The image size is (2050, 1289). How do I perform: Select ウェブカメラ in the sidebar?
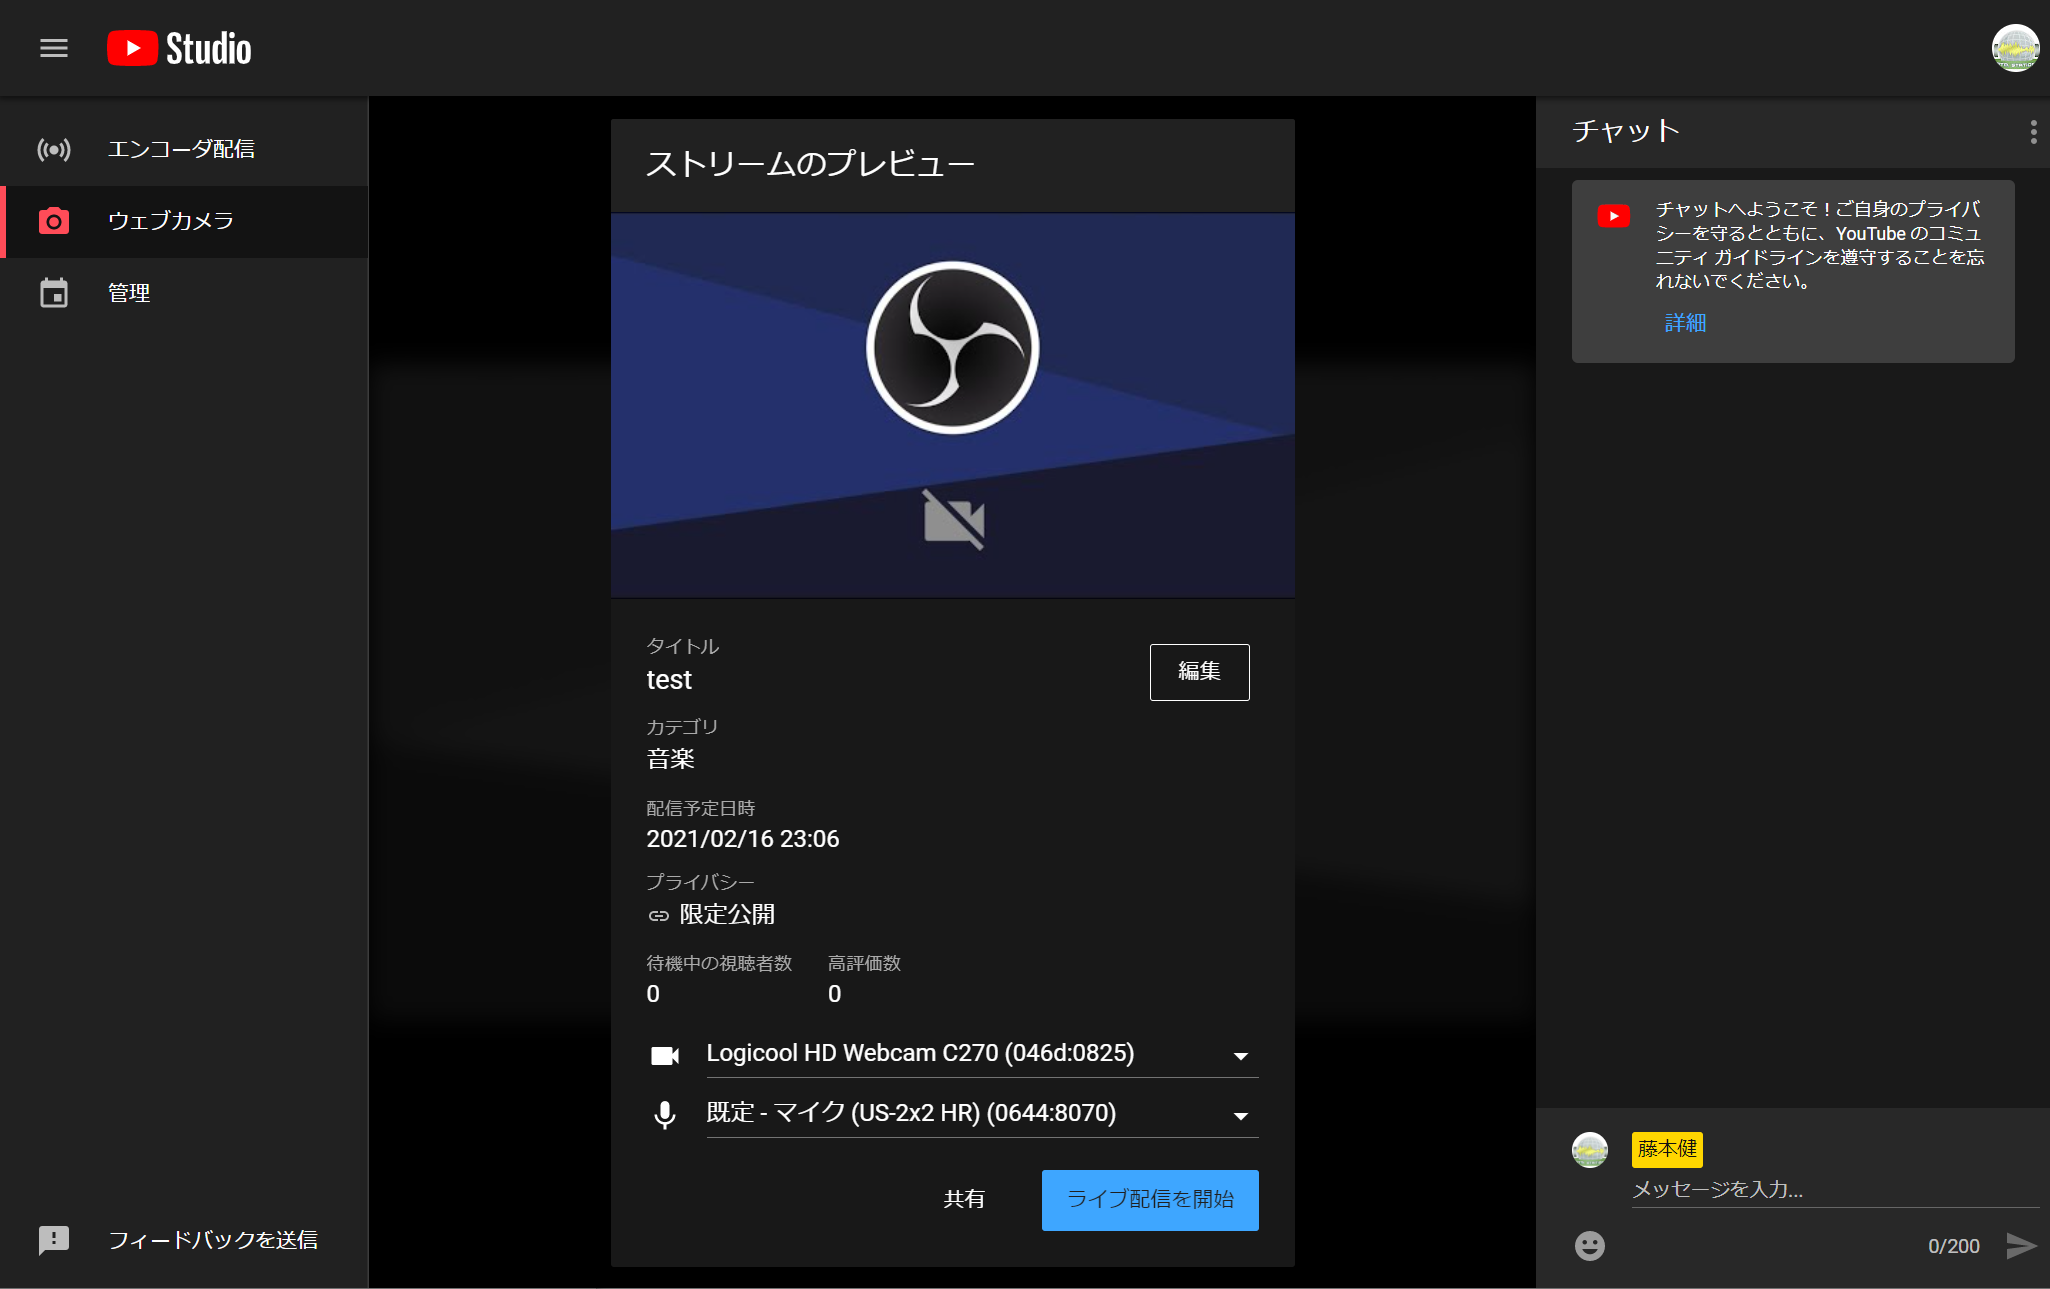pos(184,221)
